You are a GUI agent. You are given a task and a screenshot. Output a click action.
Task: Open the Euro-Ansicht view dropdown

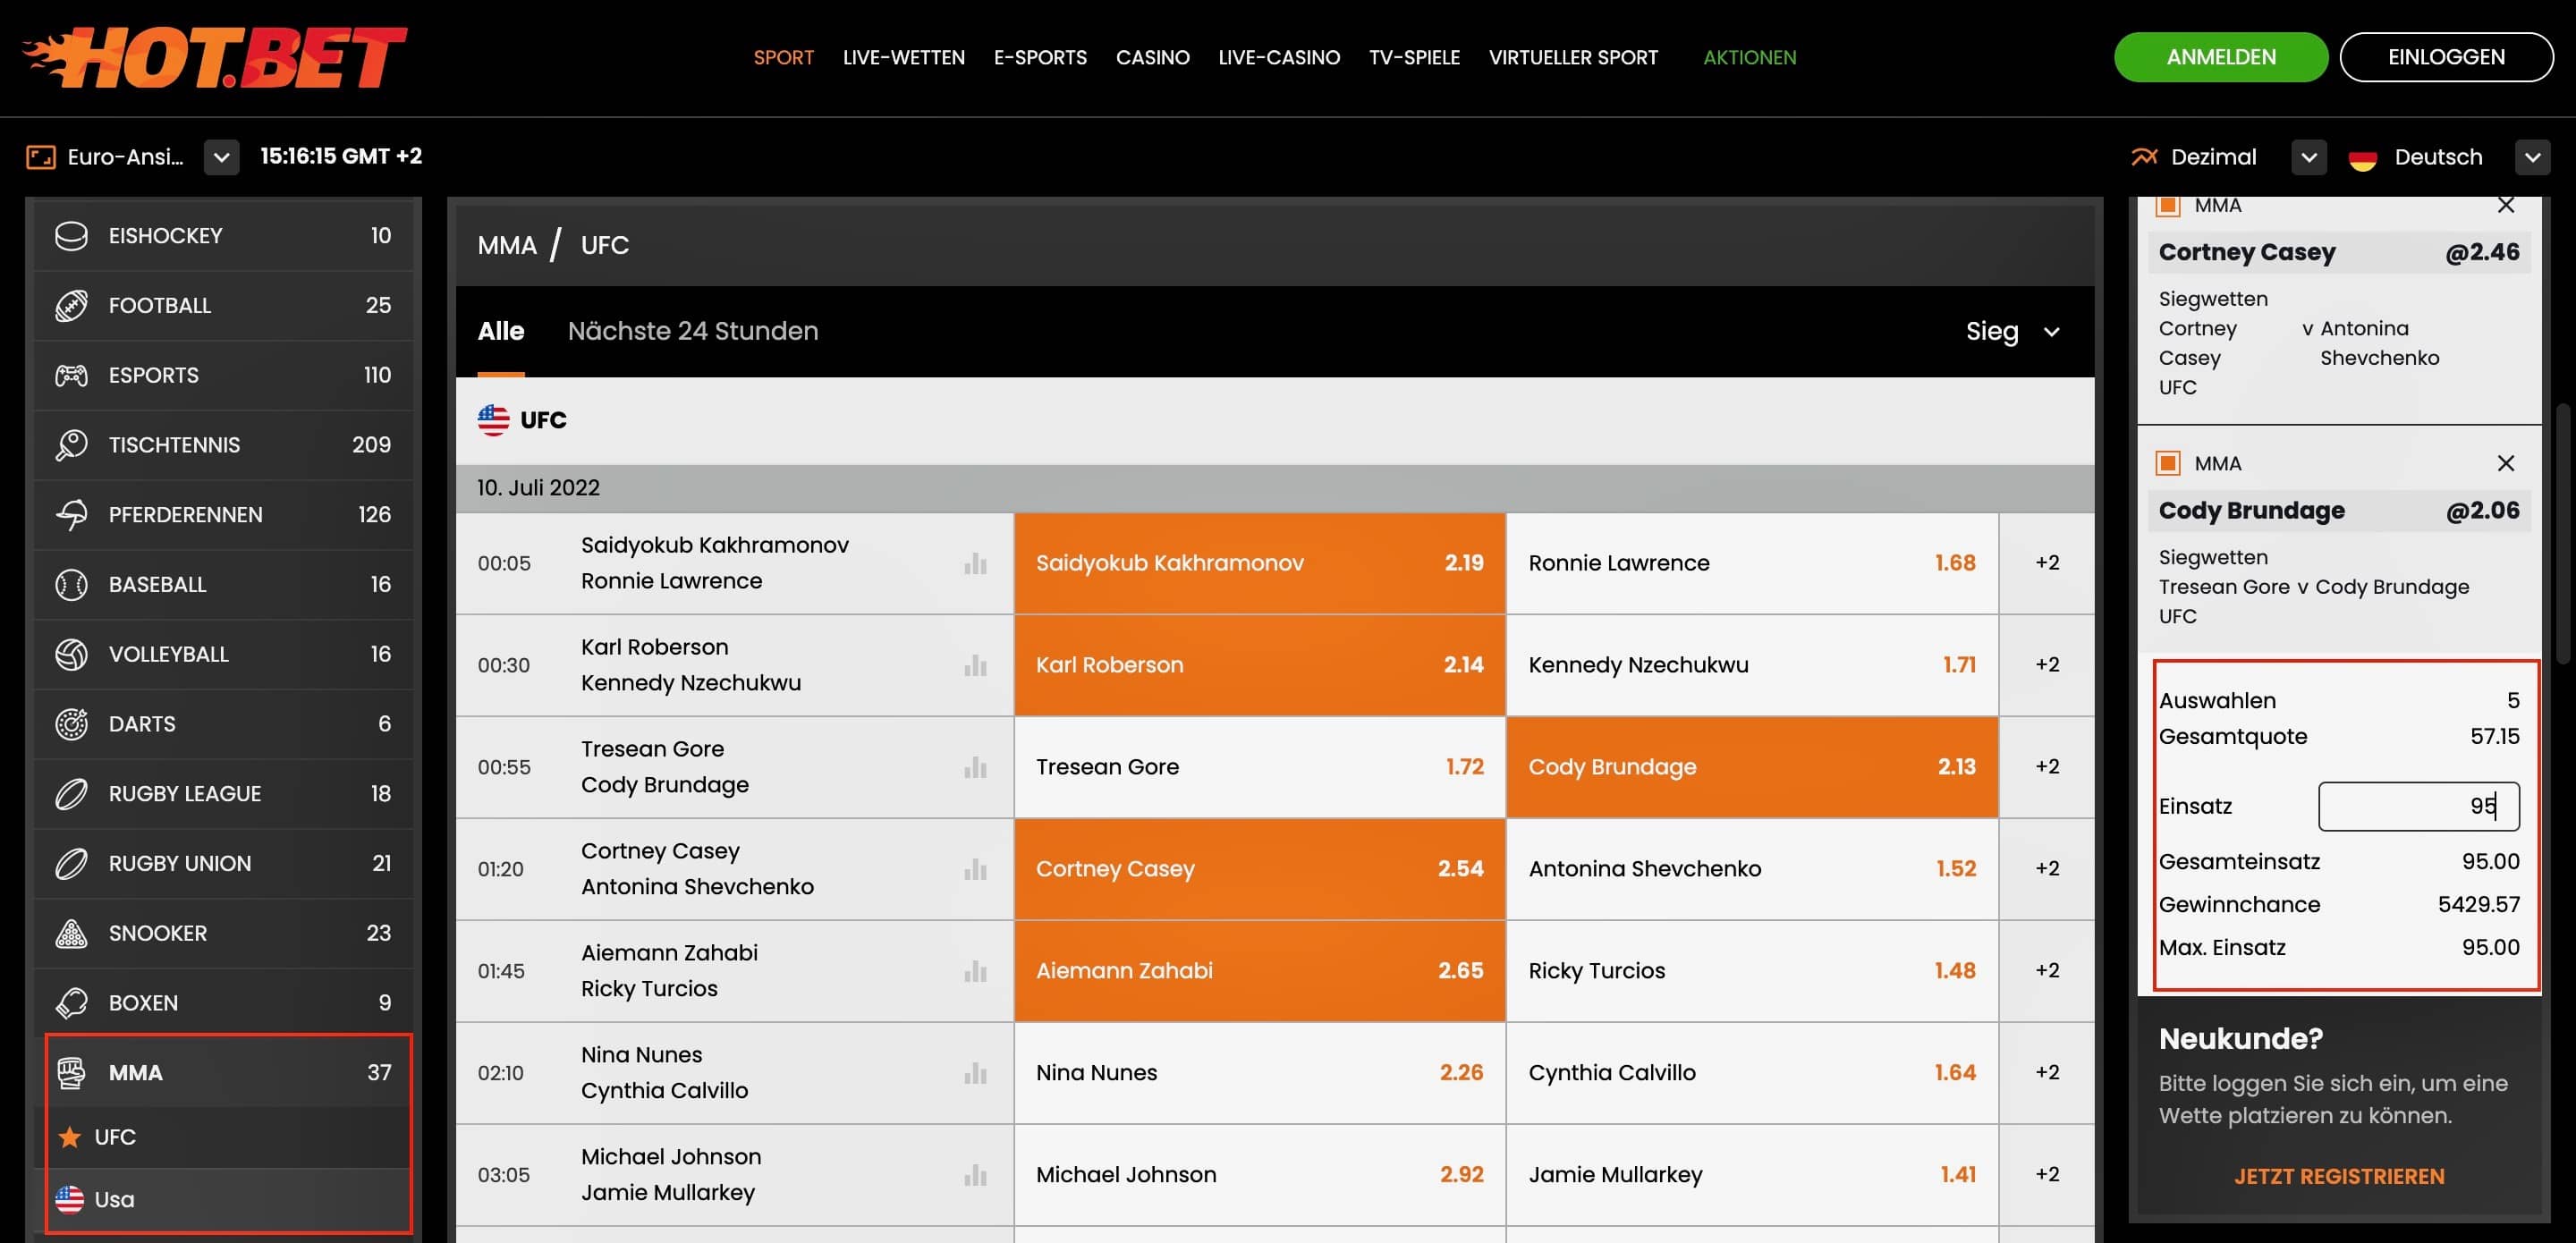pyautogui.click(x=221, y=157)
